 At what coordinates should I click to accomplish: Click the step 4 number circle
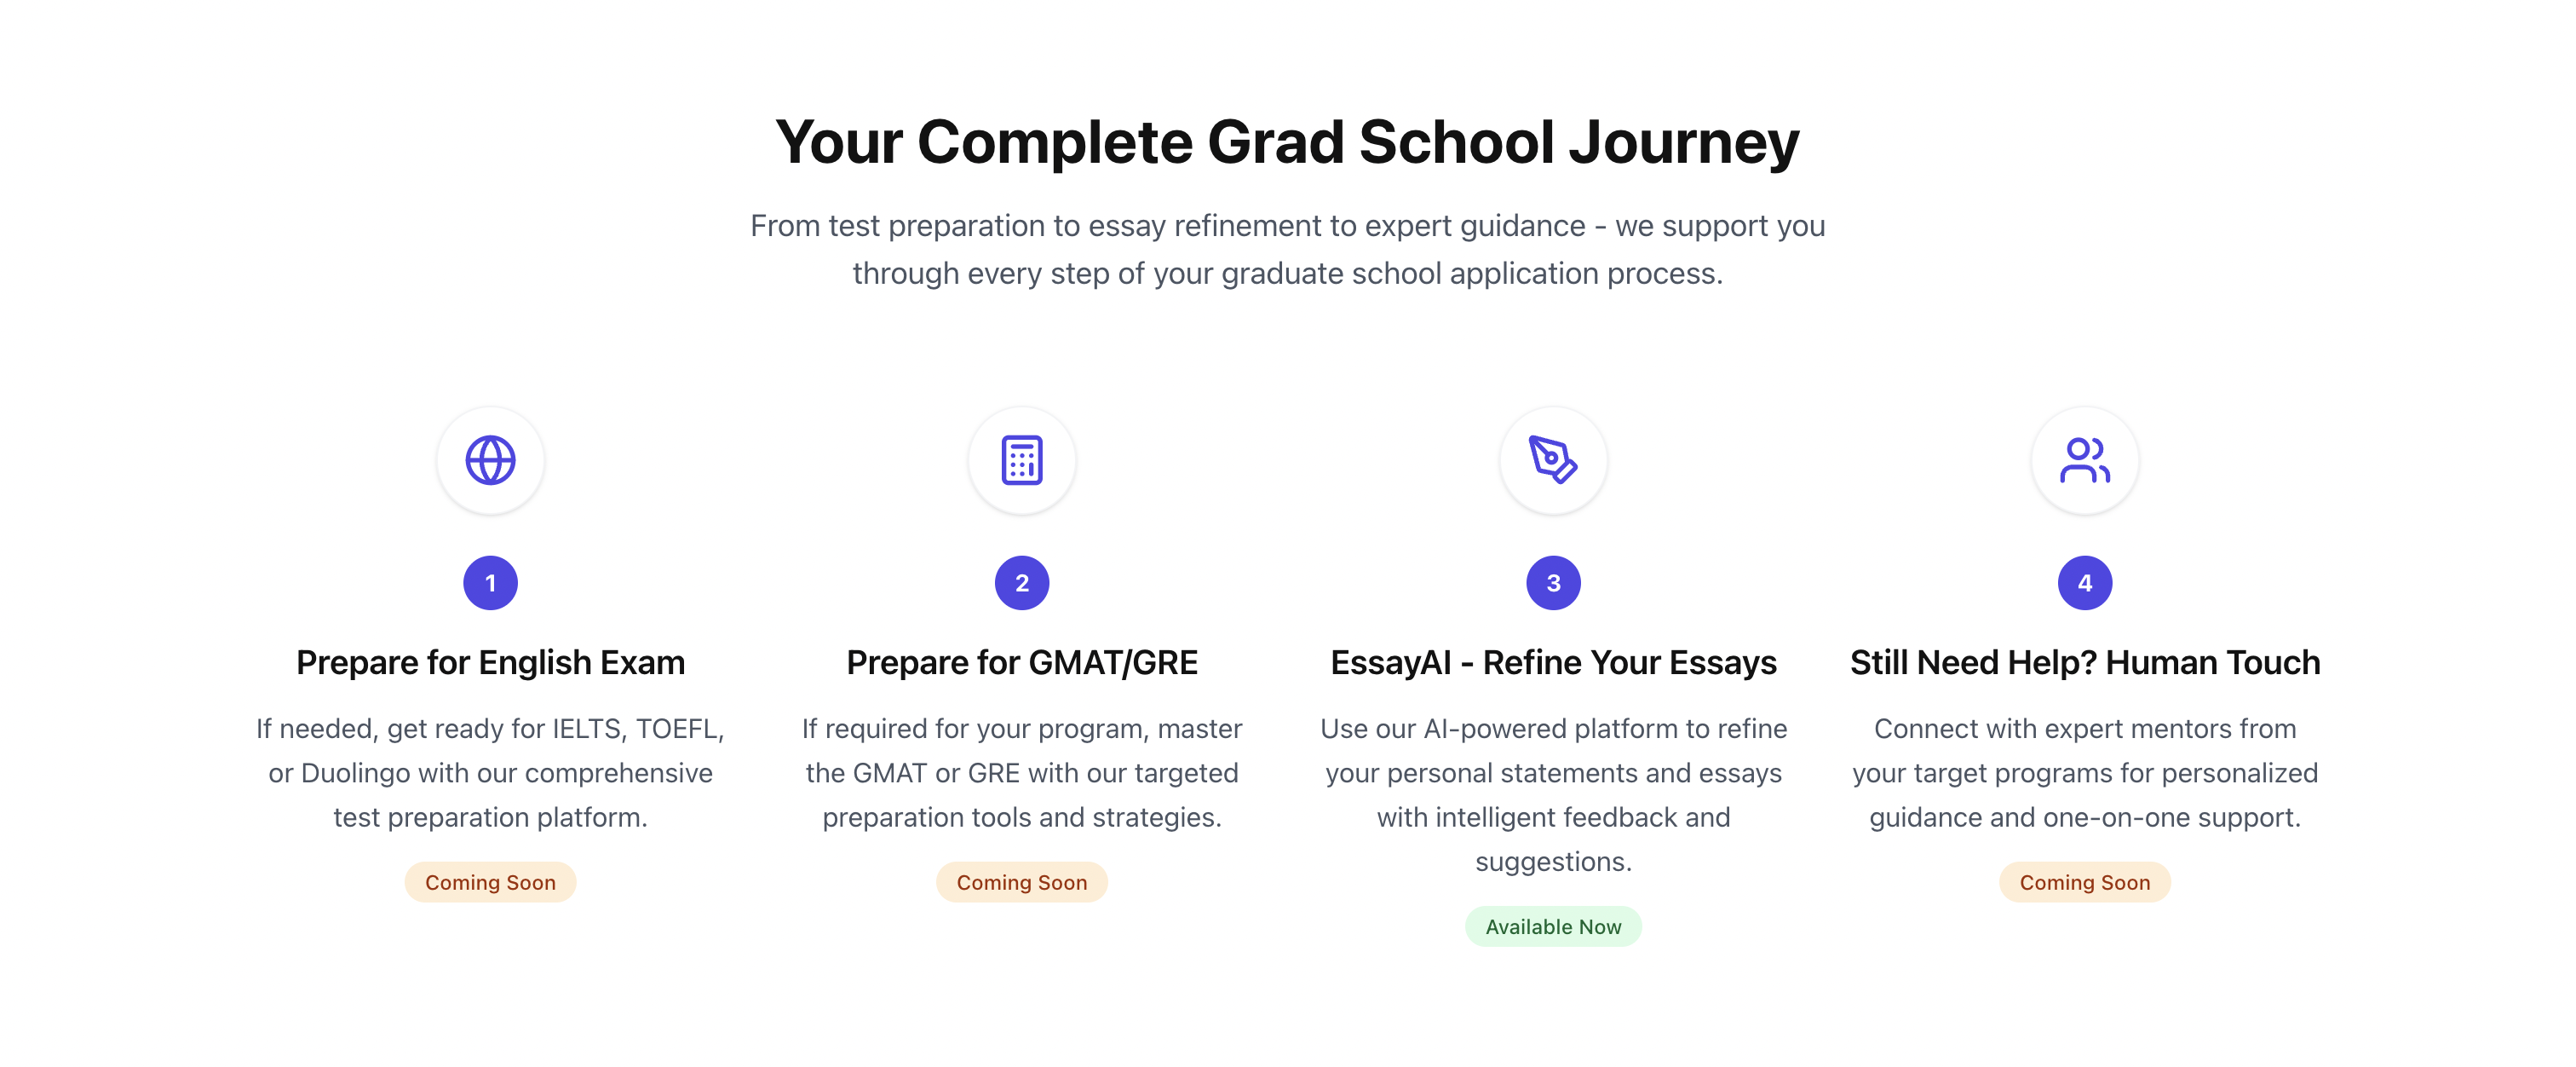(x=2085, y=583)
